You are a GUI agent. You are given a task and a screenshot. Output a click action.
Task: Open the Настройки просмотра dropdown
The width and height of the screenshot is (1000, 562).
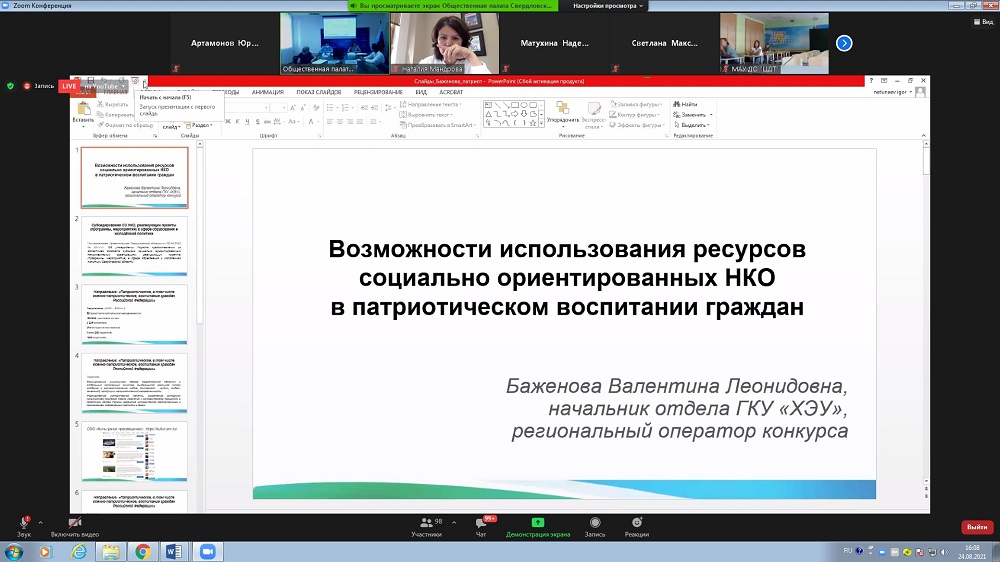click(608, 6)
